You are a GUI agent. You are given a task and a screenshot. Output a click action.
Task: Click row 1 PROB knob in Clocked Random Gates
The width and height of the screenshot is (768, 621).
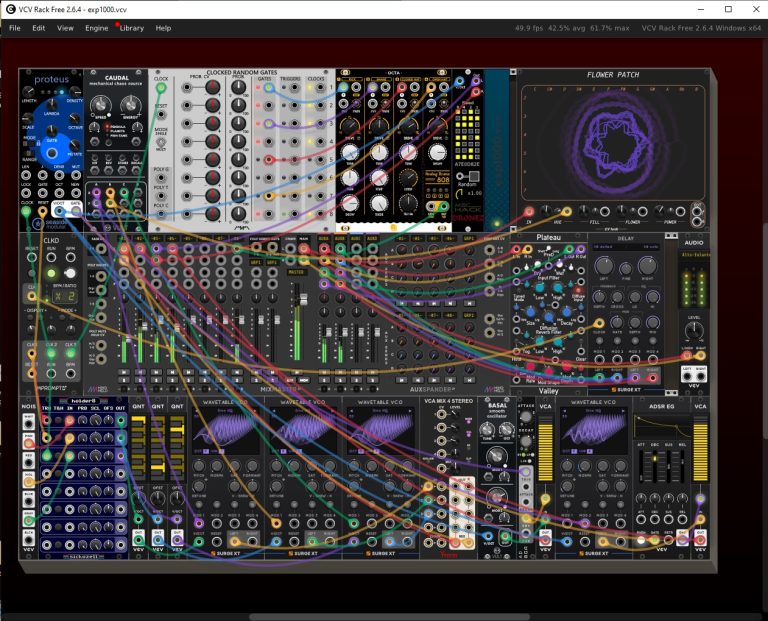pyautogui.click(x=238, y=87)
